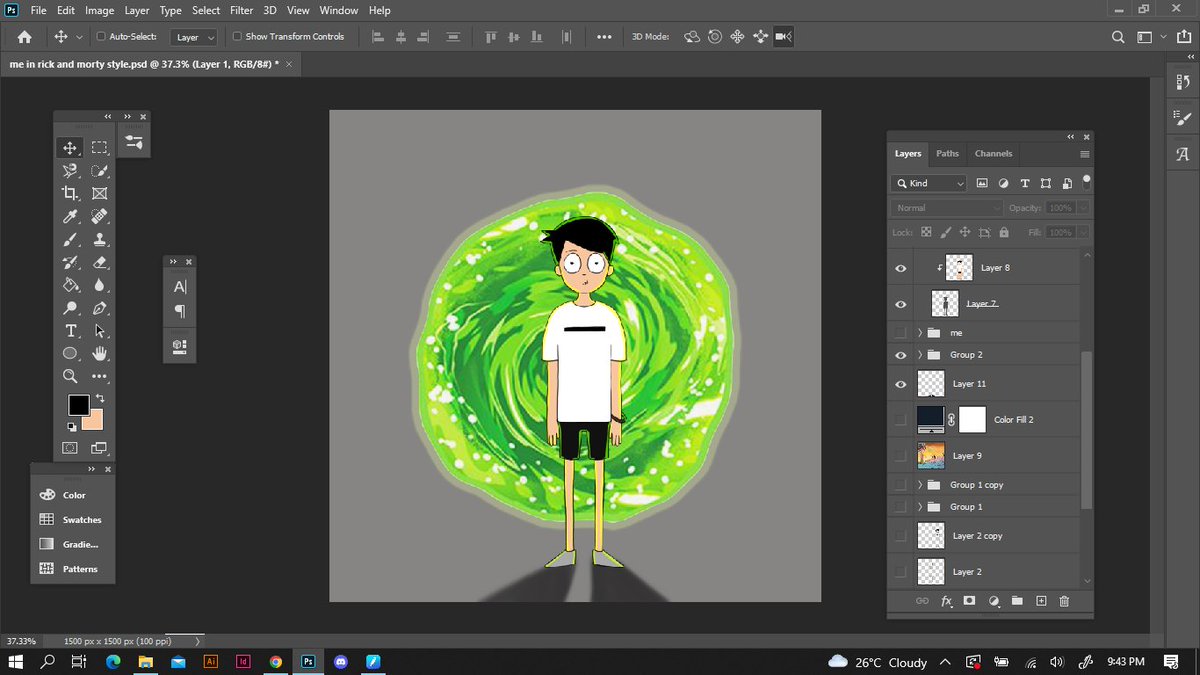Open the Kind filter dropdown

930,184
